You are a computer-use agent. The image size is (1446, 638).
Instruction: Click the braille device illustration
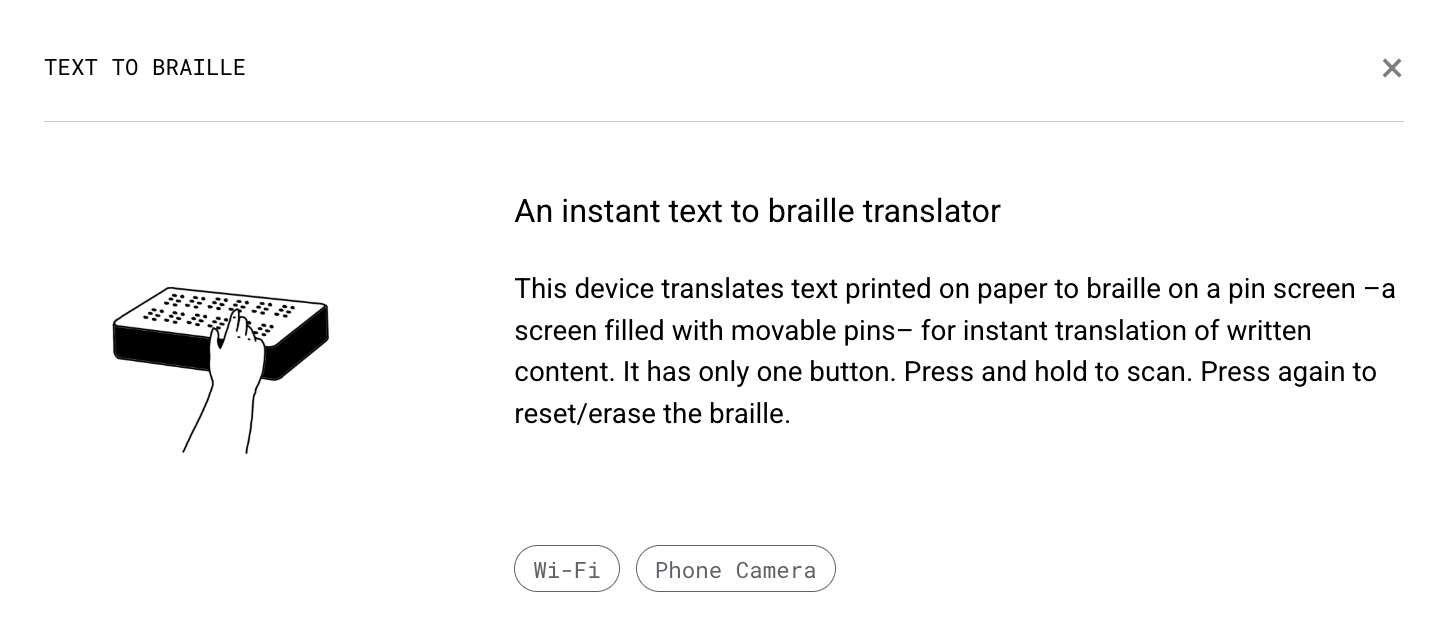point(220,360)
